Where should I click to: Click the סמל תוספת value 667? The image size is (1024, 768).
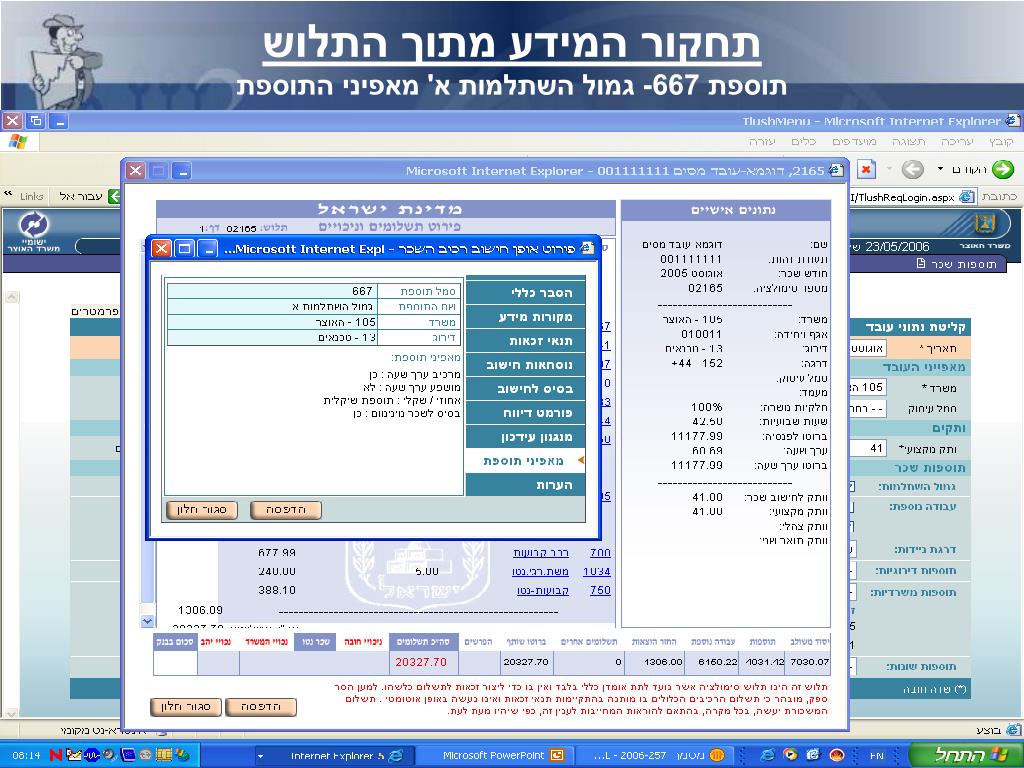tap(362, 291)
